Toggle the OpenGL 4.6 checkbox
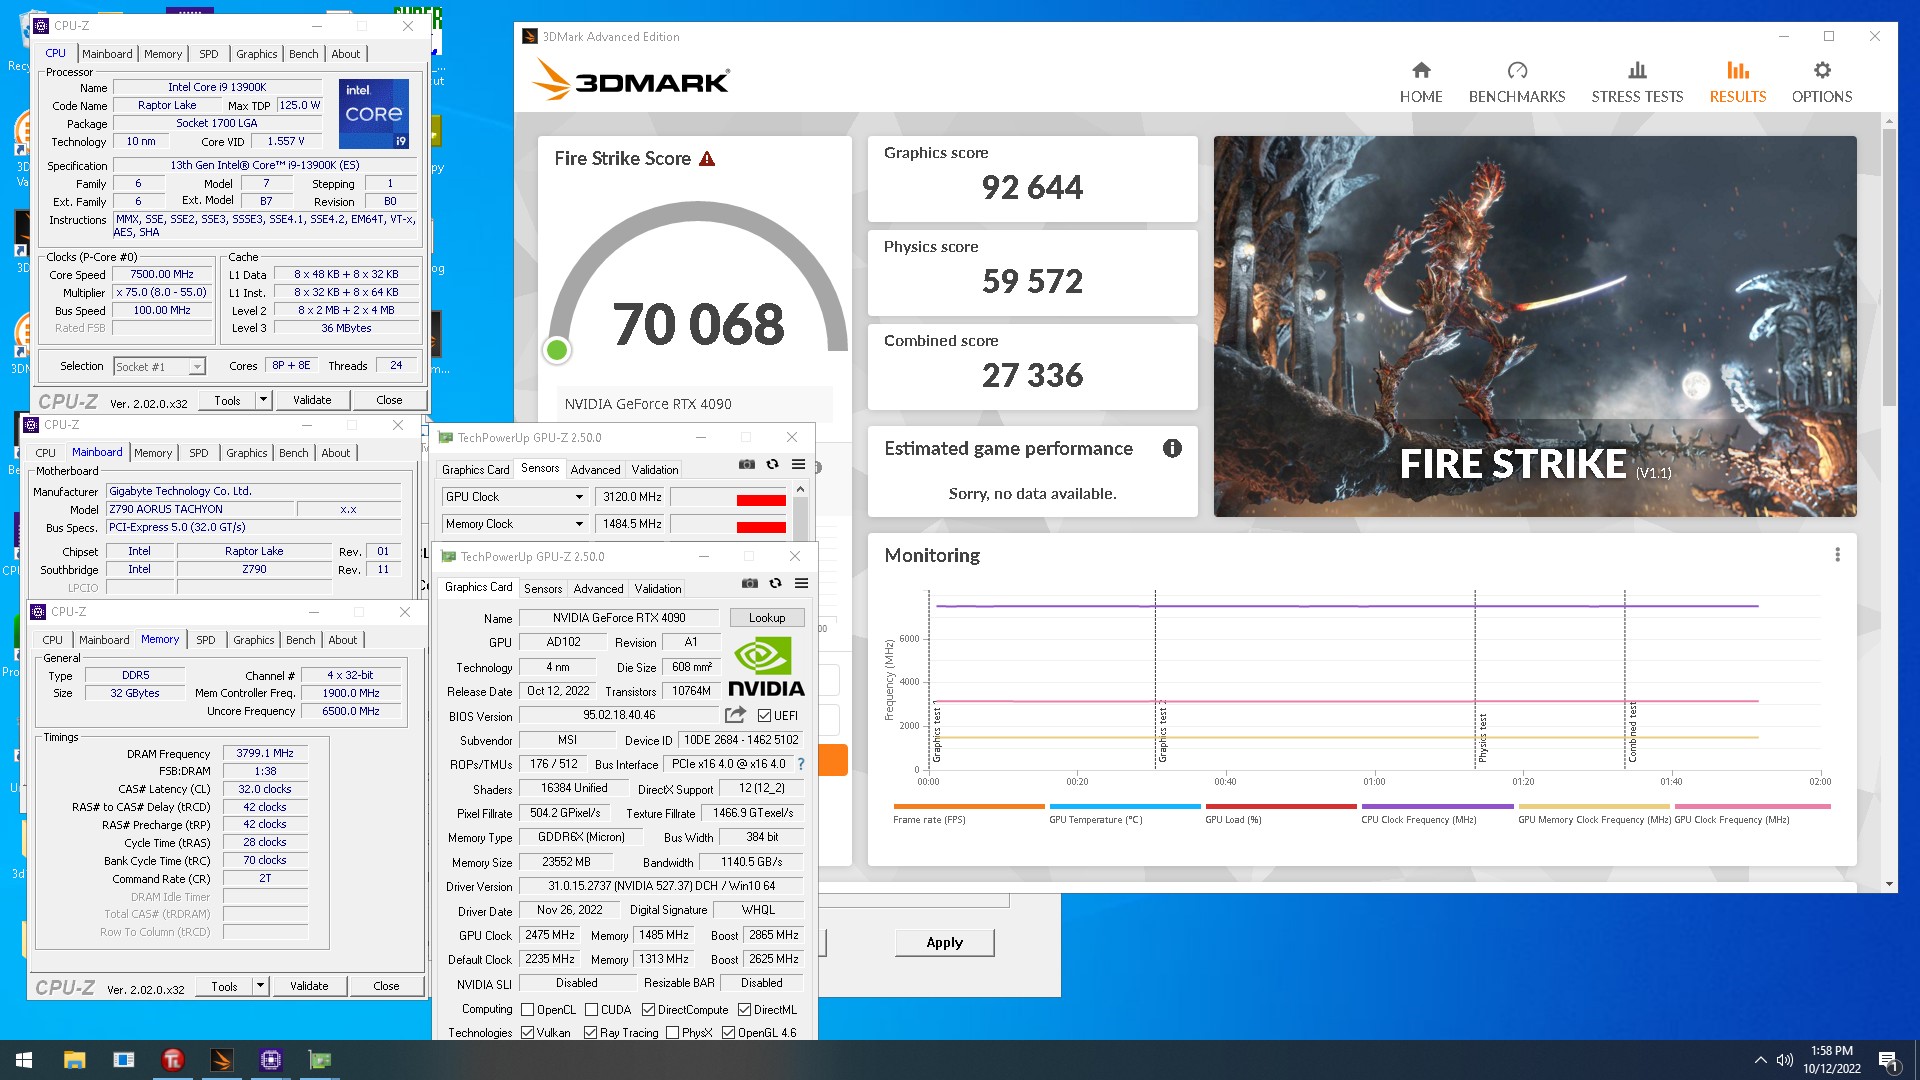 coord(728,1033)
